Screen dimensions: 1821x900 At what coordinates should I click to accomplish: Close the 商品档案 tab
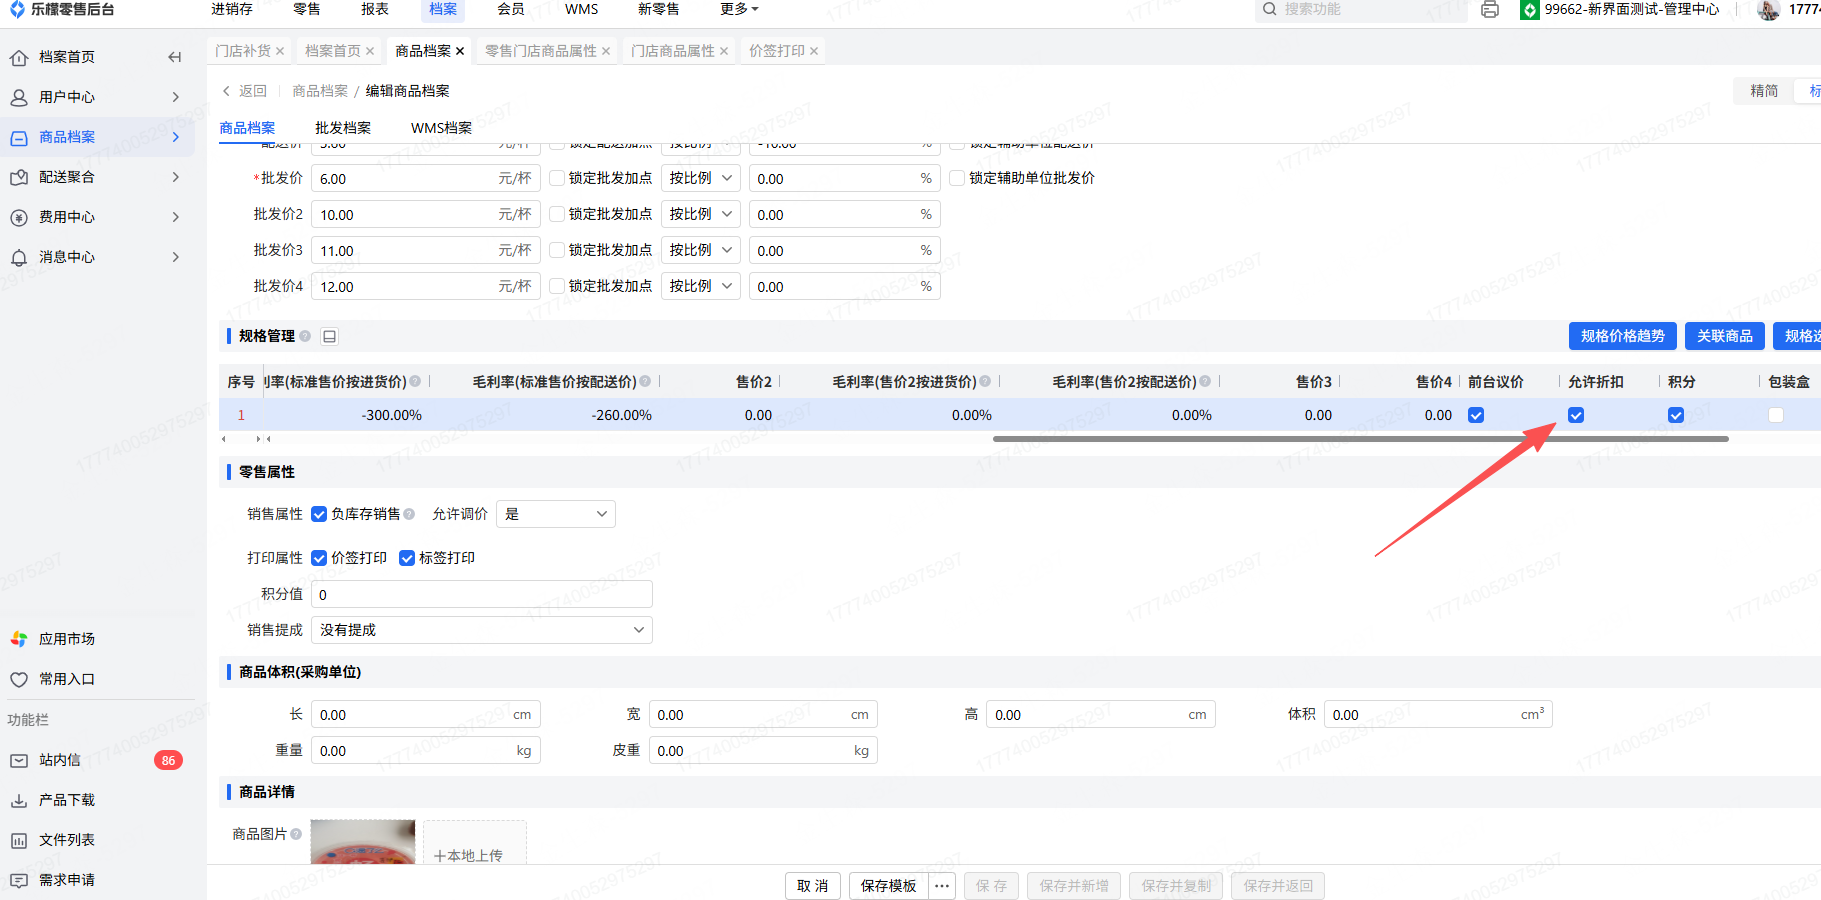(x=460, y=51)
